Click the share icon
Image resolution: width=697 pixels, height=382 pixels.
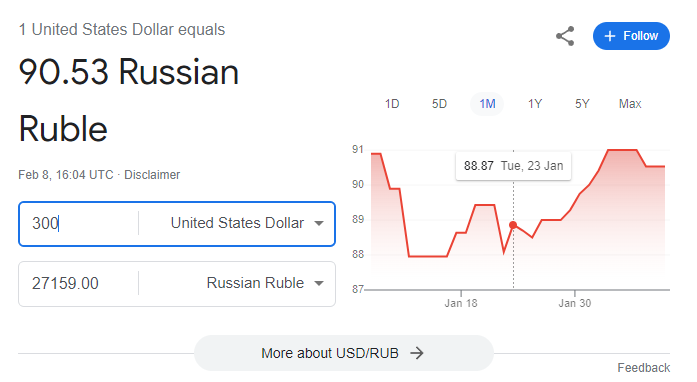[565, 36]
